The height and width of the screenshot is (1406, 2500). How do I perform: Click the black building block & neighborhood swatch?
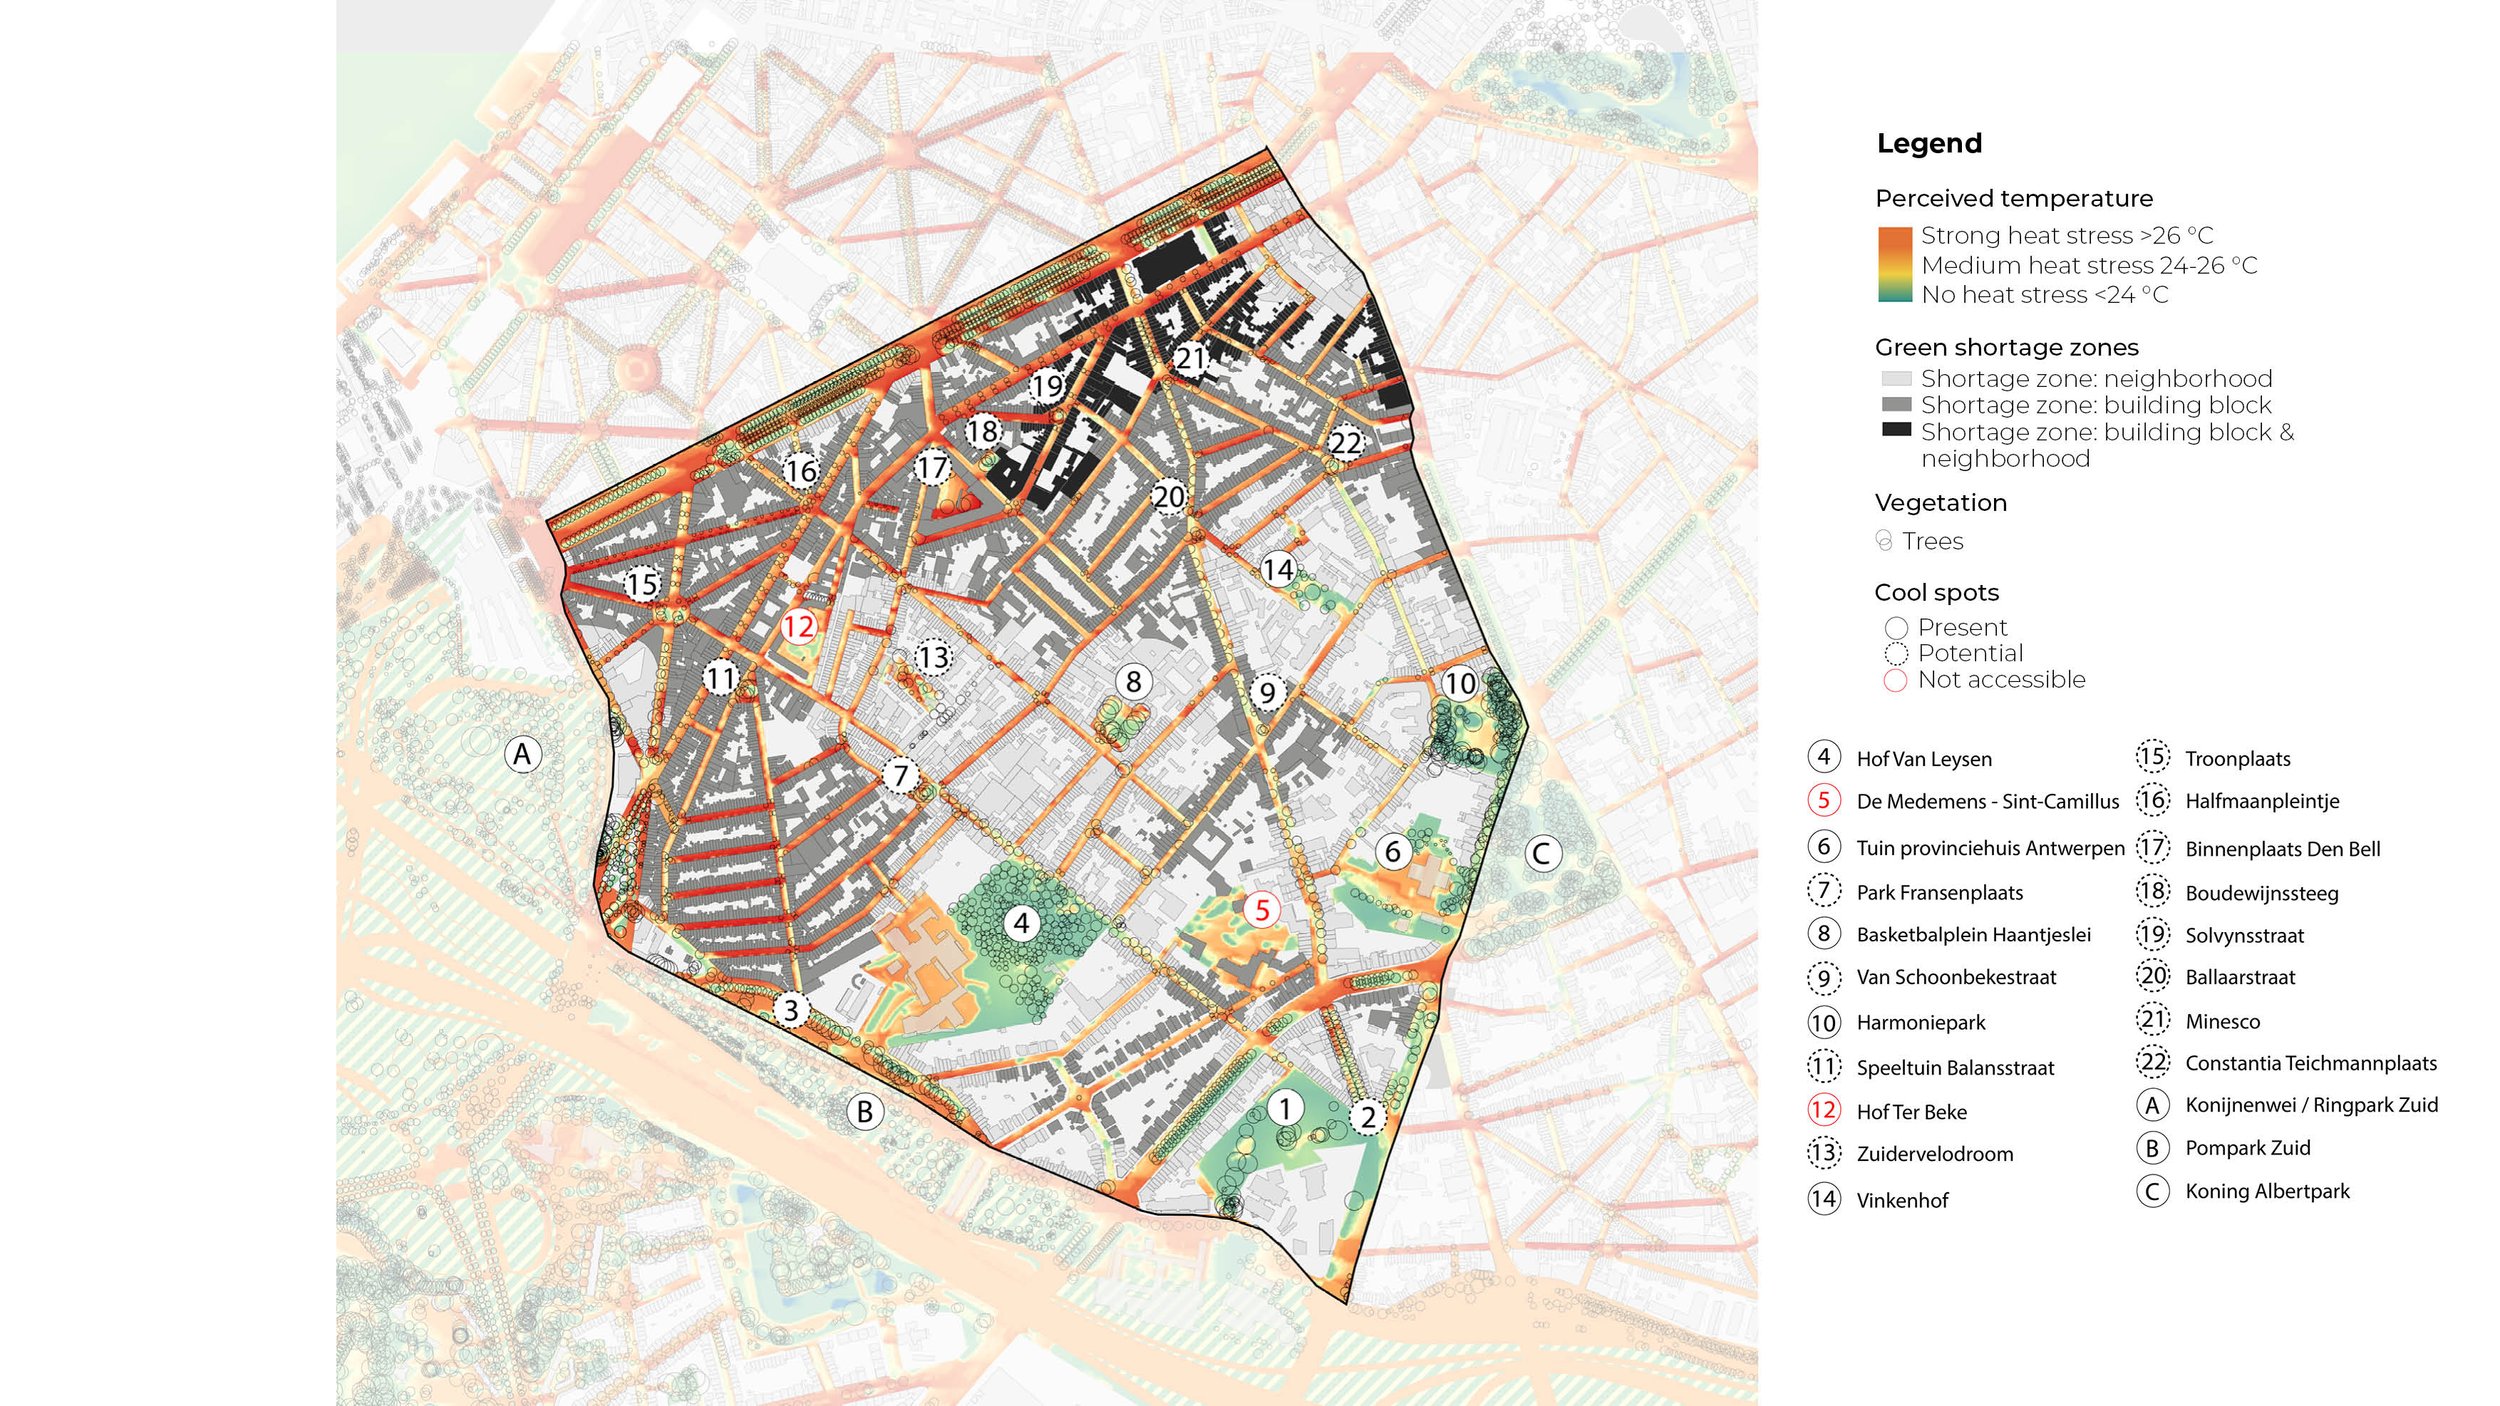tap(1896, 430)
